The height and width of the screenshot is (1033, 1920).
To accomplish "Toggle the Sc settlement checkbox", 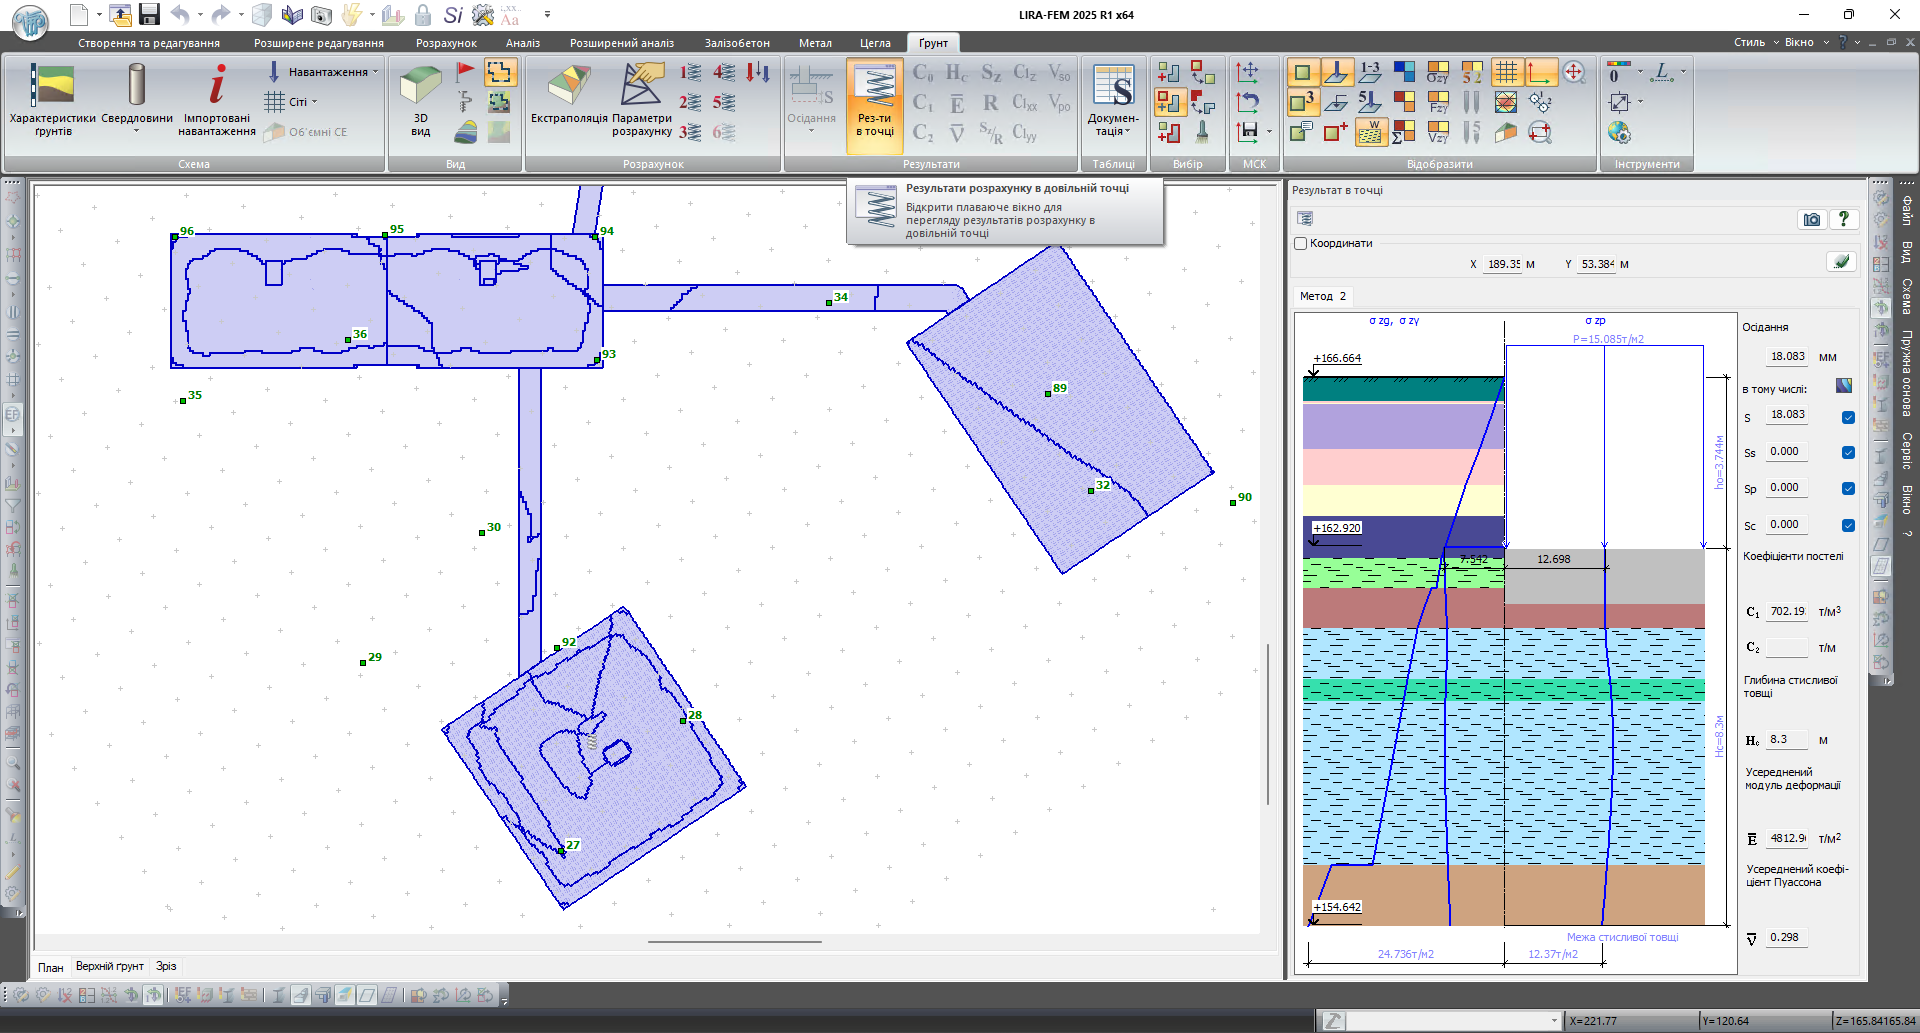I will 1848,526.
